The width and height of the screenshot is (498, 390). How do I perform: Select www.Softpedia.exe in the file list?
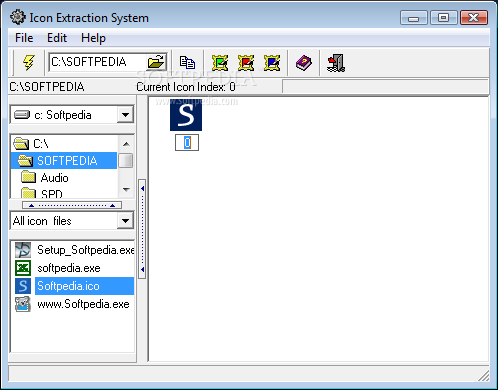coord(83,304)
